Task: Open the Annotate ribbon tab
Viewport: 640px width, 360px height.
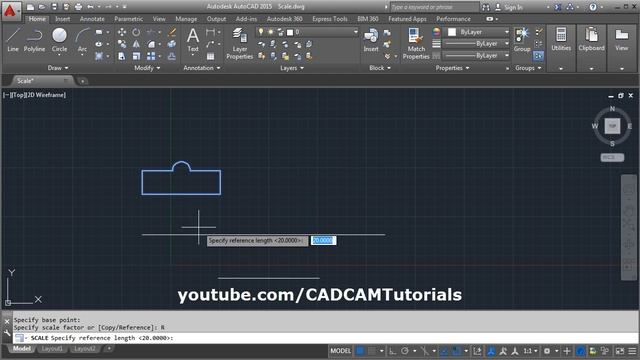Action: (92, 19)
